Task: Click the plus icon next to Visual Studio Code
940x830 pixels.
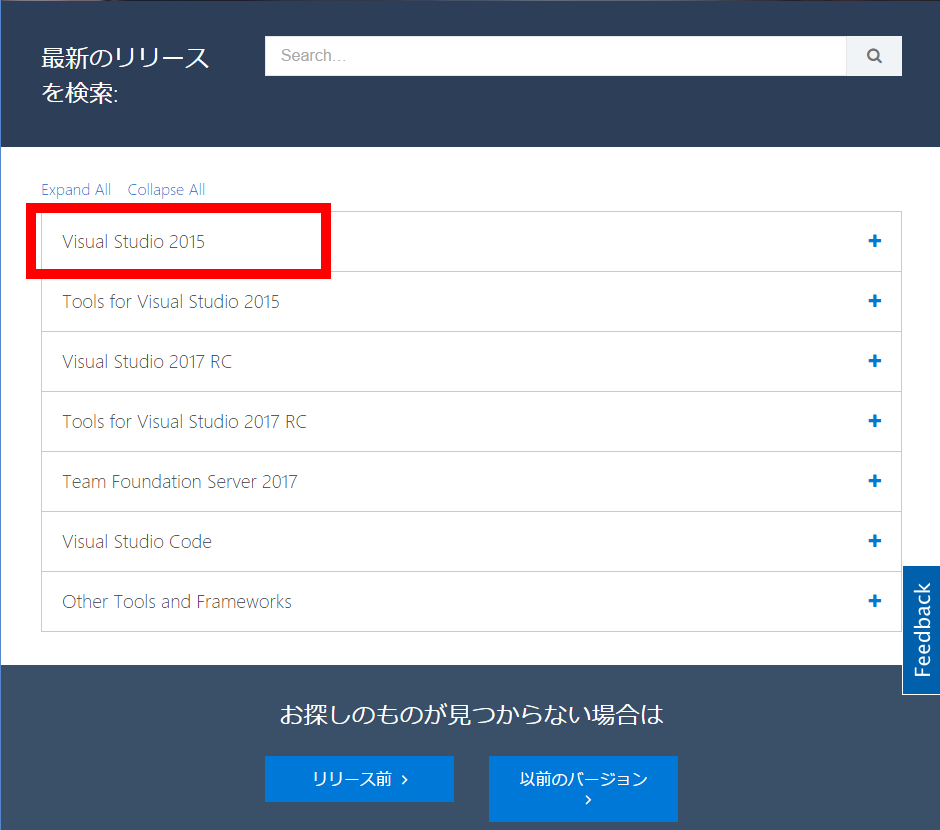Action: click(x=874, y=541)
